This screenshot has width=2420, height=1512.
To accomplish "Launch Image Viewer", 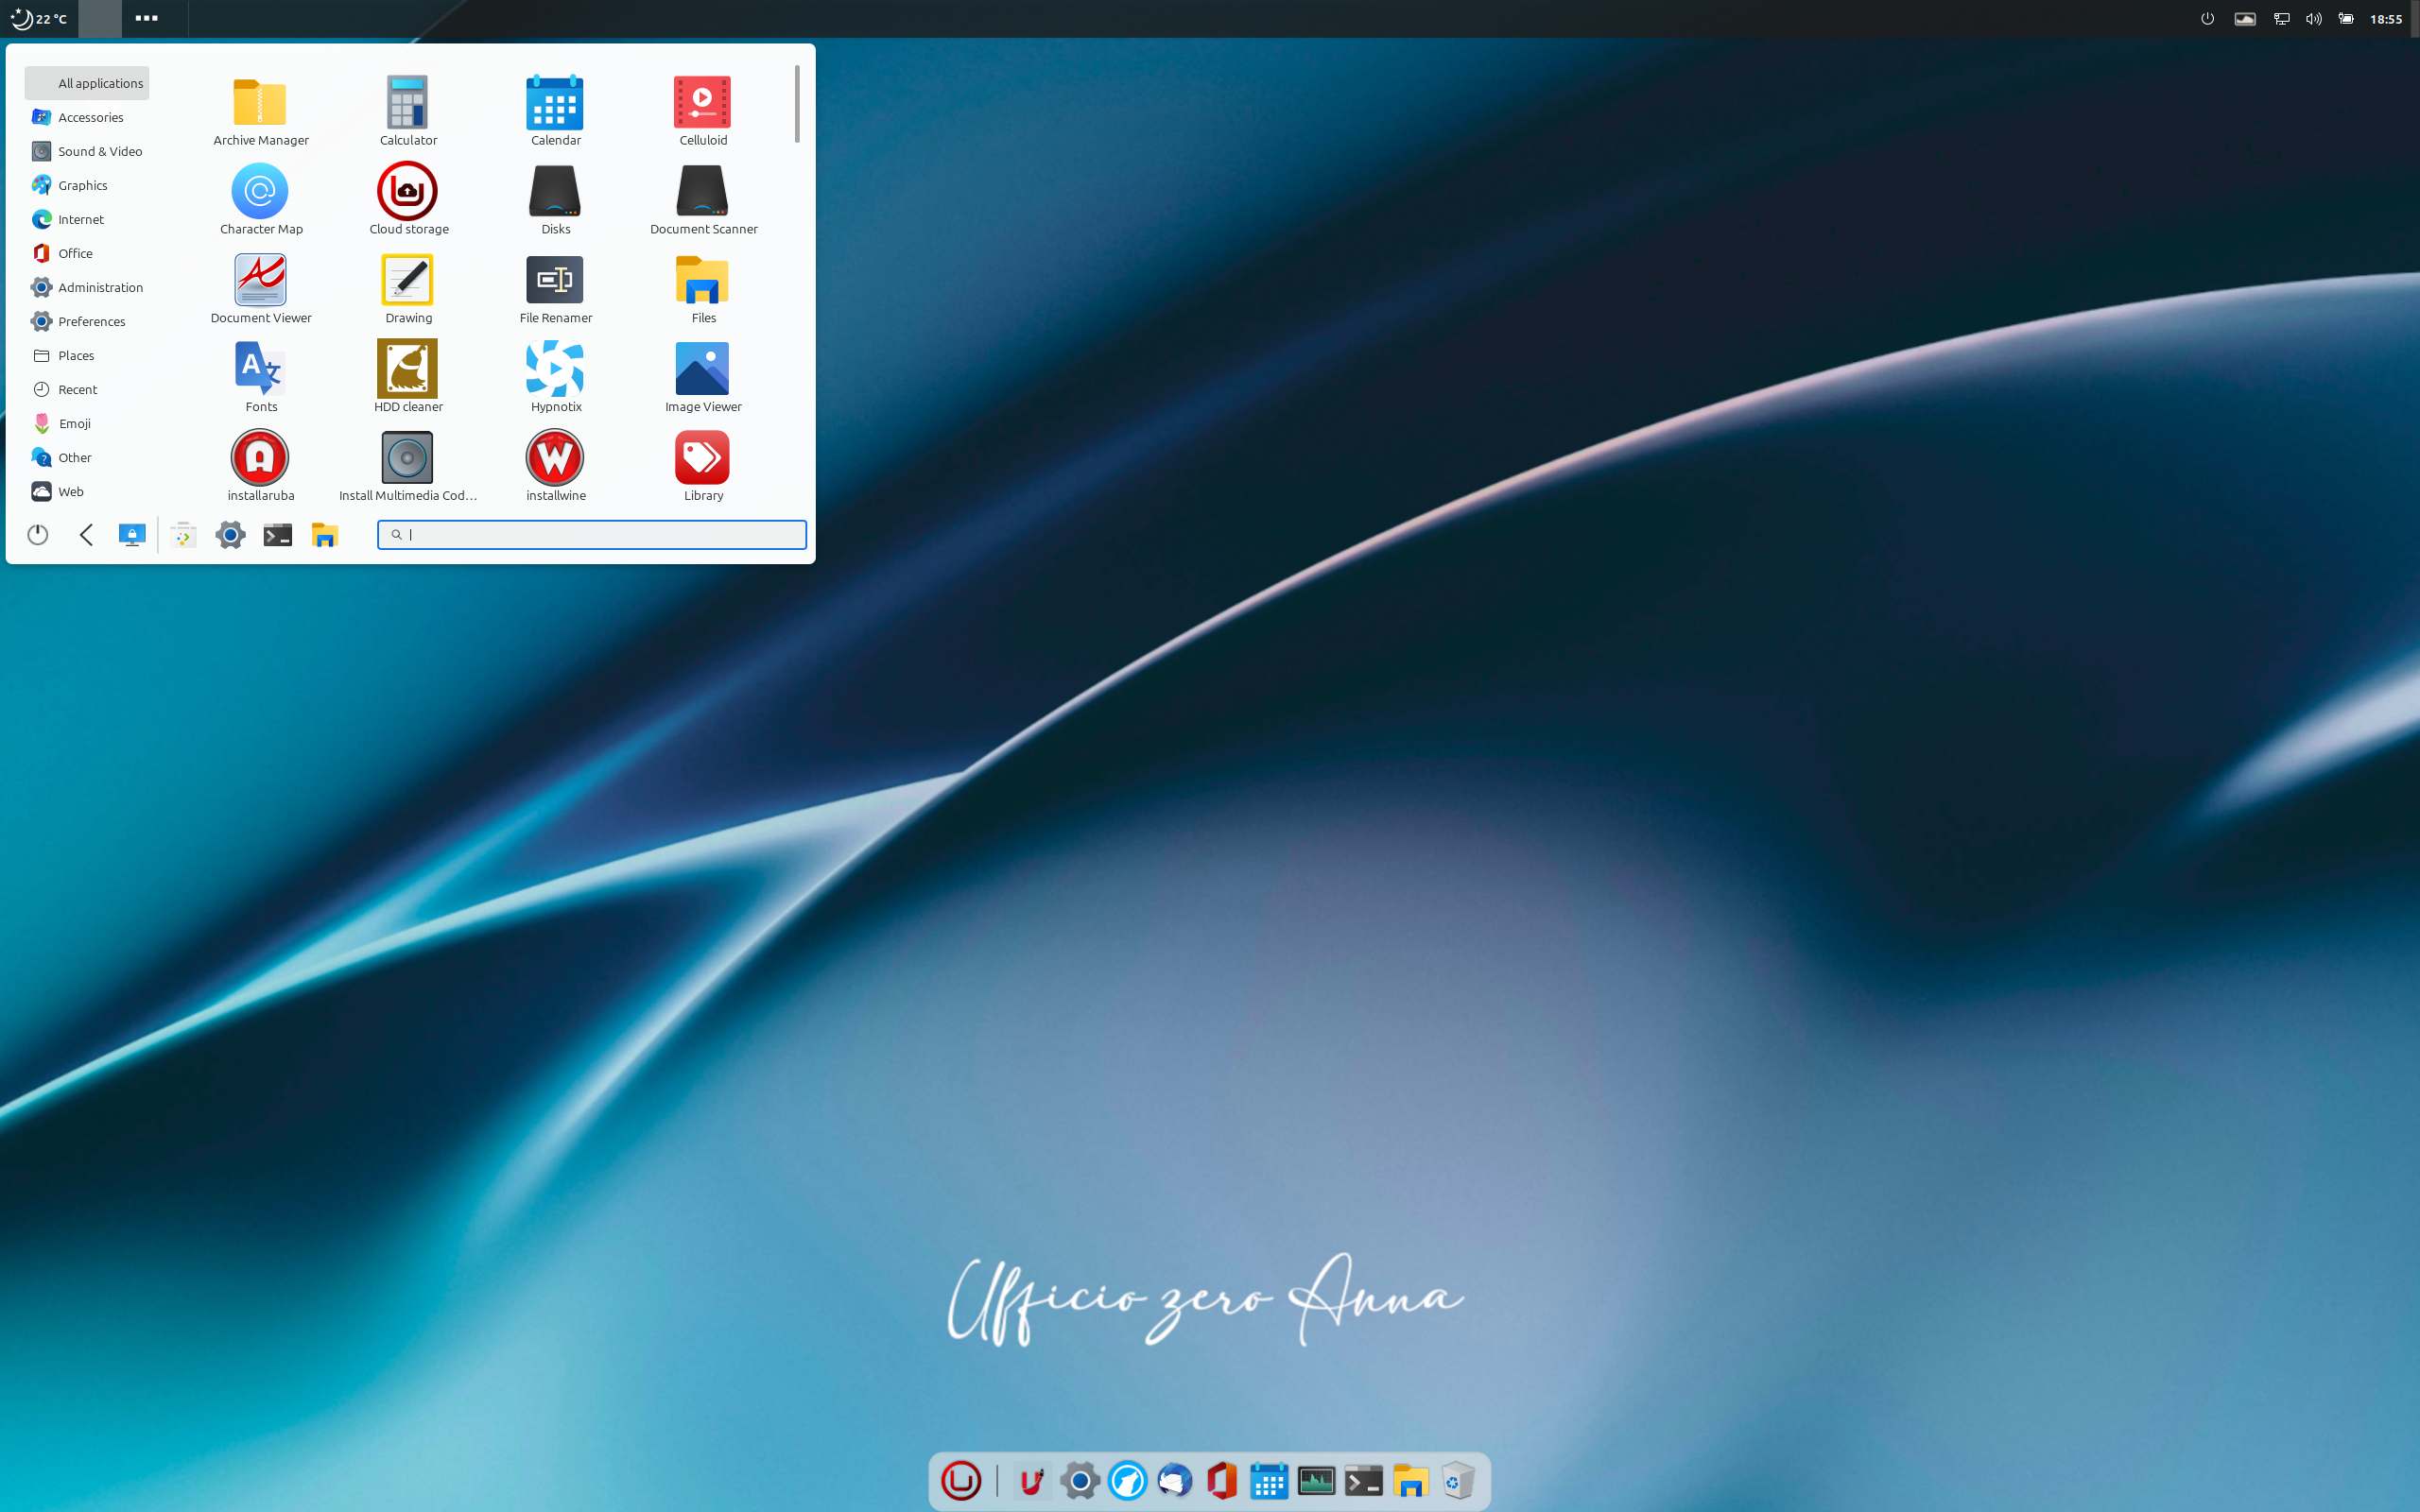I will pos(703,378).
